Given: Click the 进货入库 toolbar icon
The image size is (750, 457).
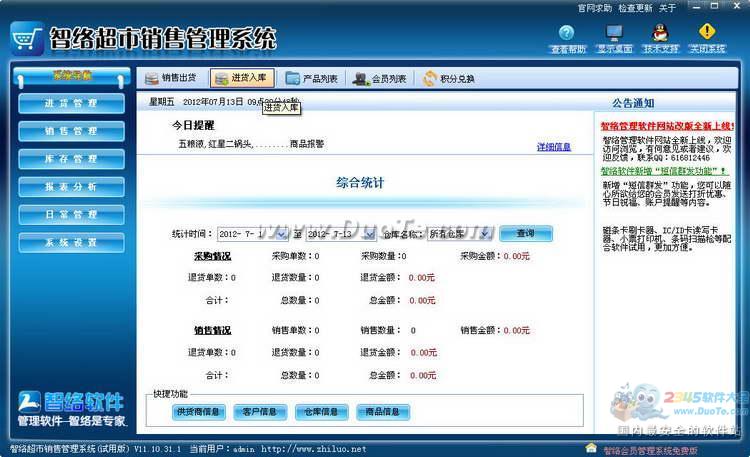Looking at the screenshot, I should [x=221, y=78].
